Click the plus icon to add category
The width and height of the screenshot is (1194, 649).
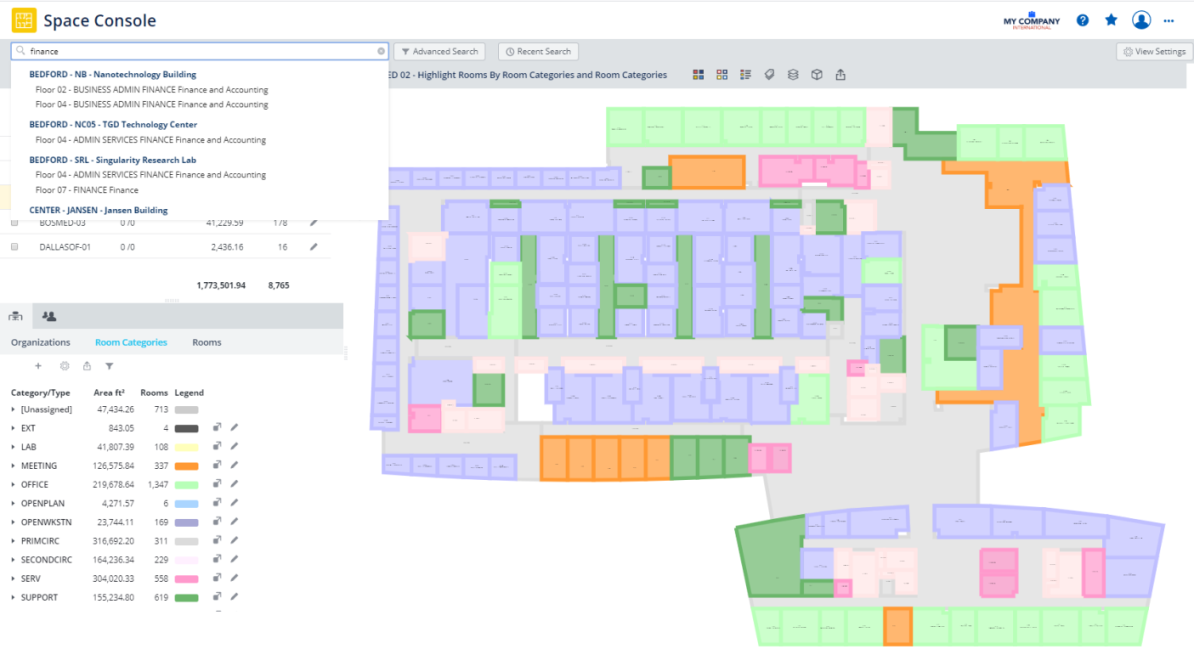click(x=39, y=367)
